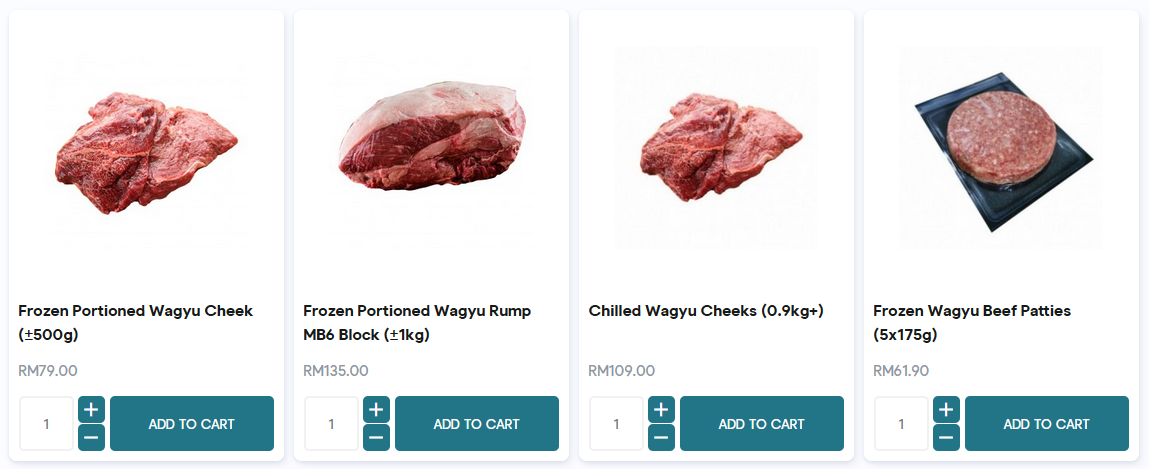
Task: Decrease quantity for Chilled Wagyu Cheeks
Action: [x=661, y=437]
